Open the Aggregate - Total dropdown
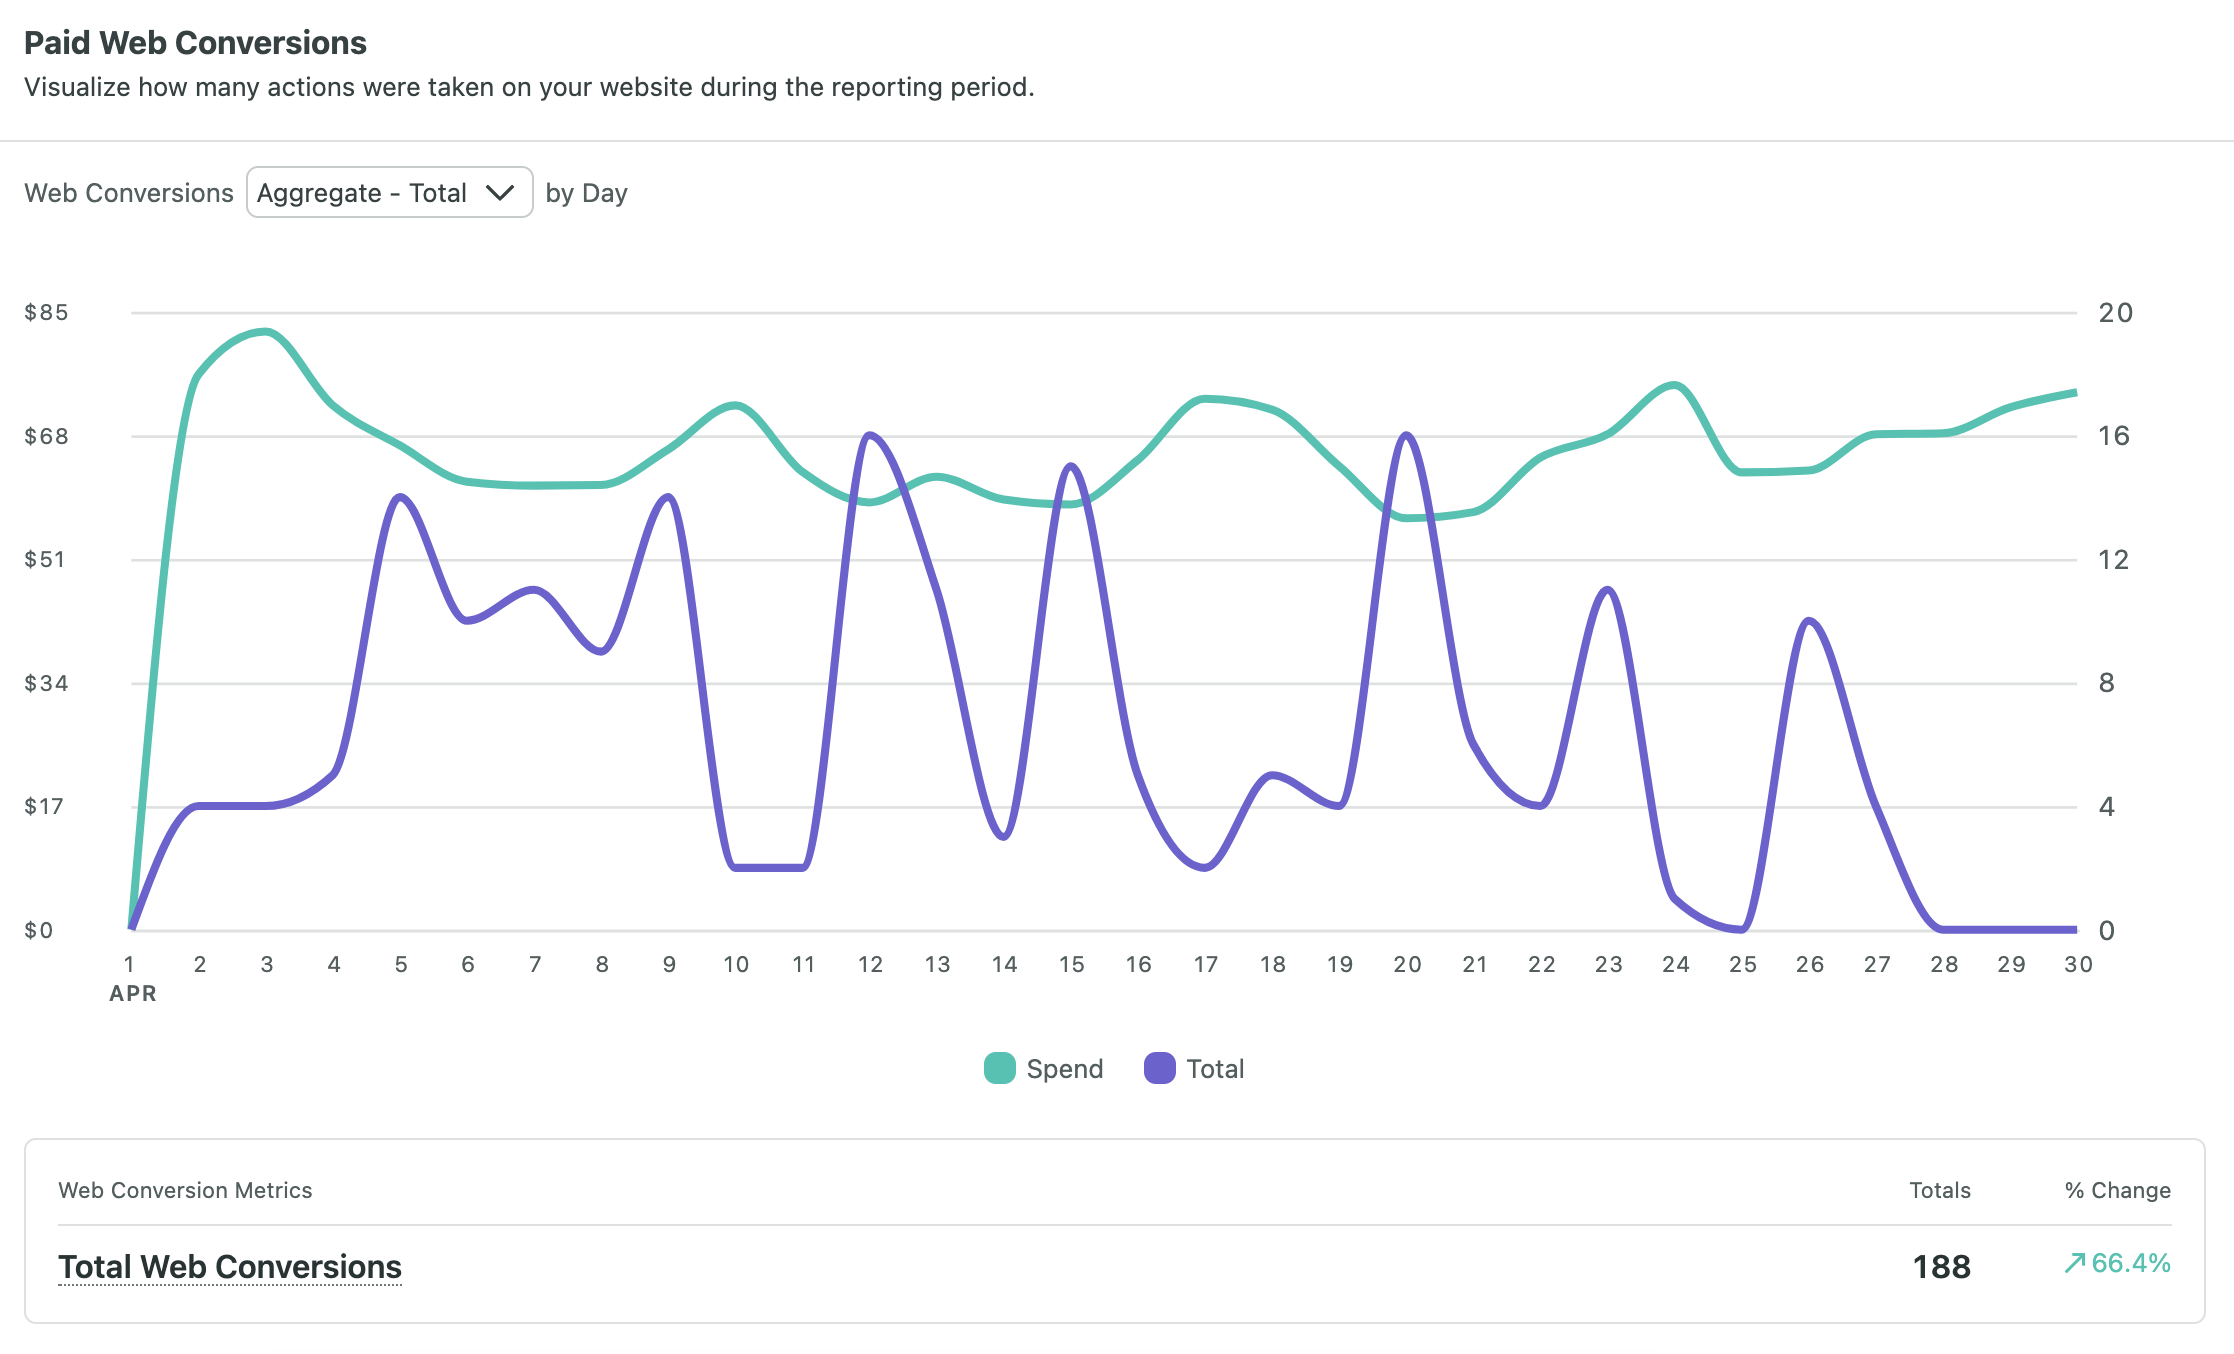This screenshot has width=2234, height=1354. click(389, 192)
